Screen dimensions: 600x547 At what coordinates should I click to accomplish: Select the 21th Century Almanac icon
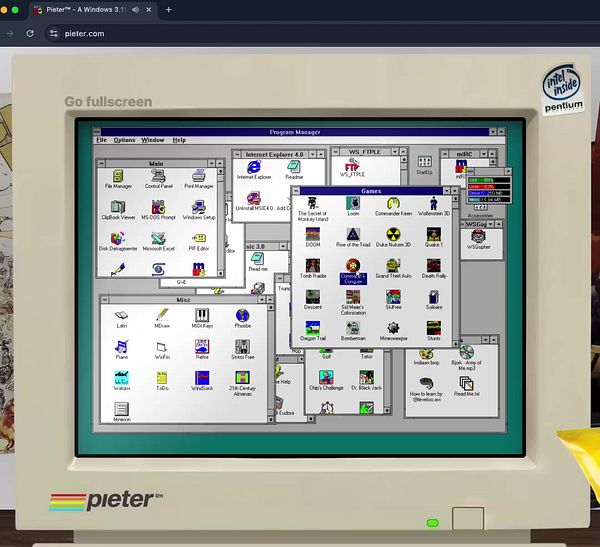pyautogui.click(x=243, y=384)
